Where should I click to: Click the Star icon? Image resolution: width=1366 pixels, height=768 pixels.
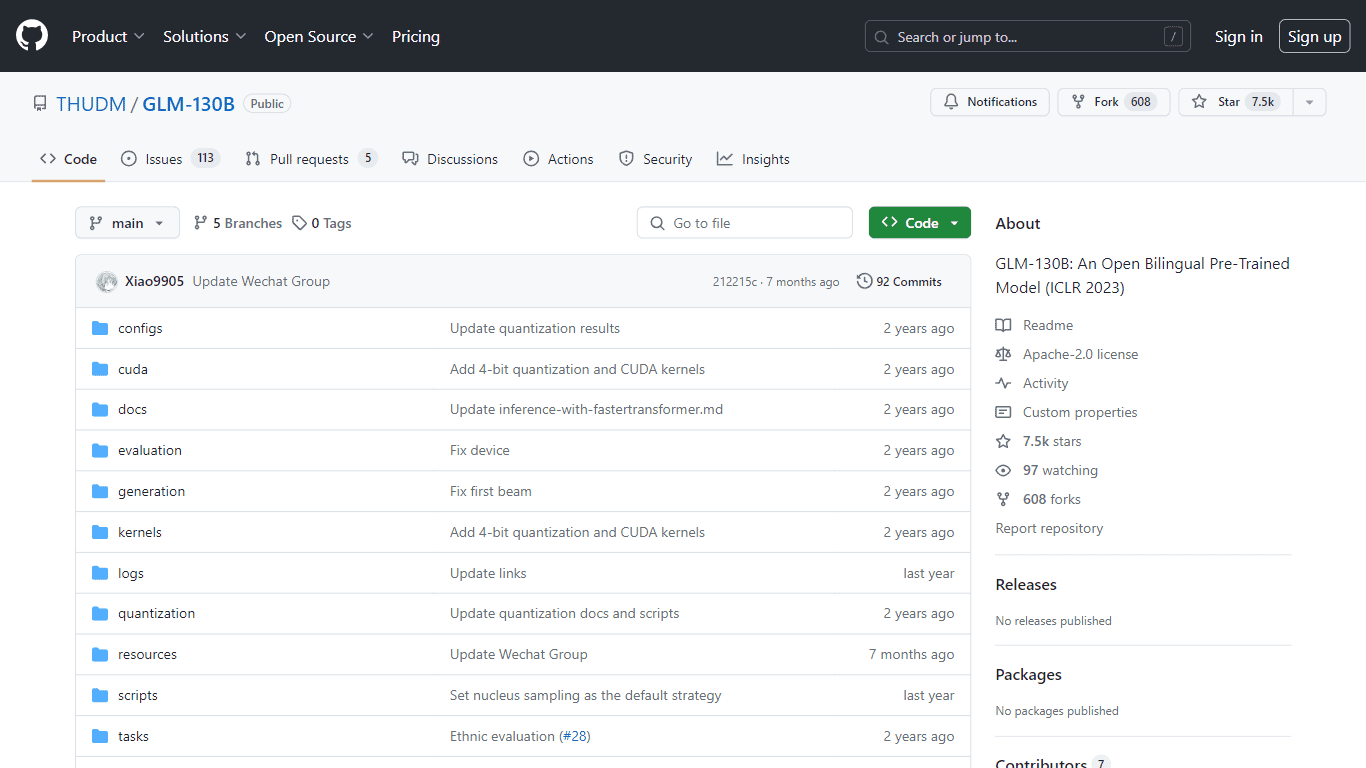click(x=1199, y=102)
